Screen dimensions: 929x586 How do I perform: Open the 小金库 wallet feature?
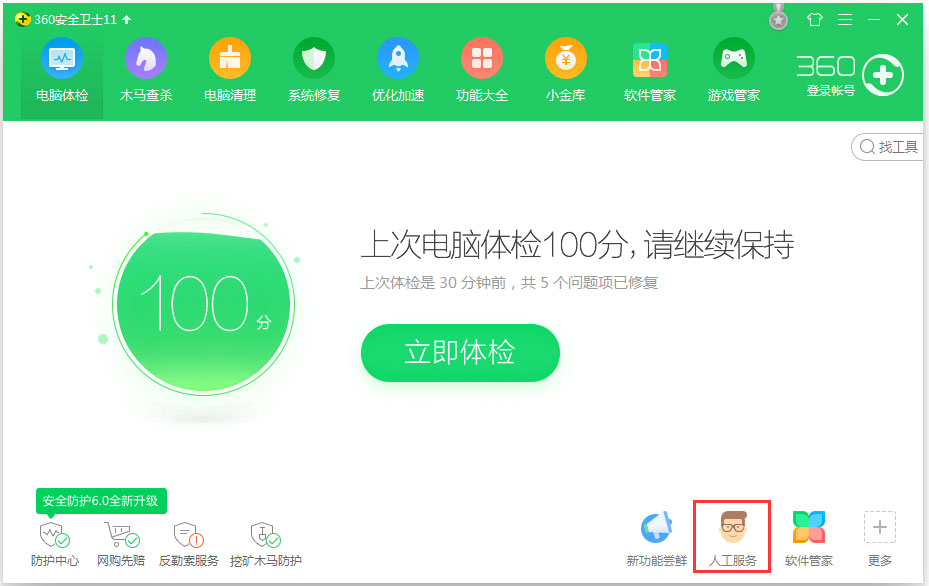(x=565, y=68)
